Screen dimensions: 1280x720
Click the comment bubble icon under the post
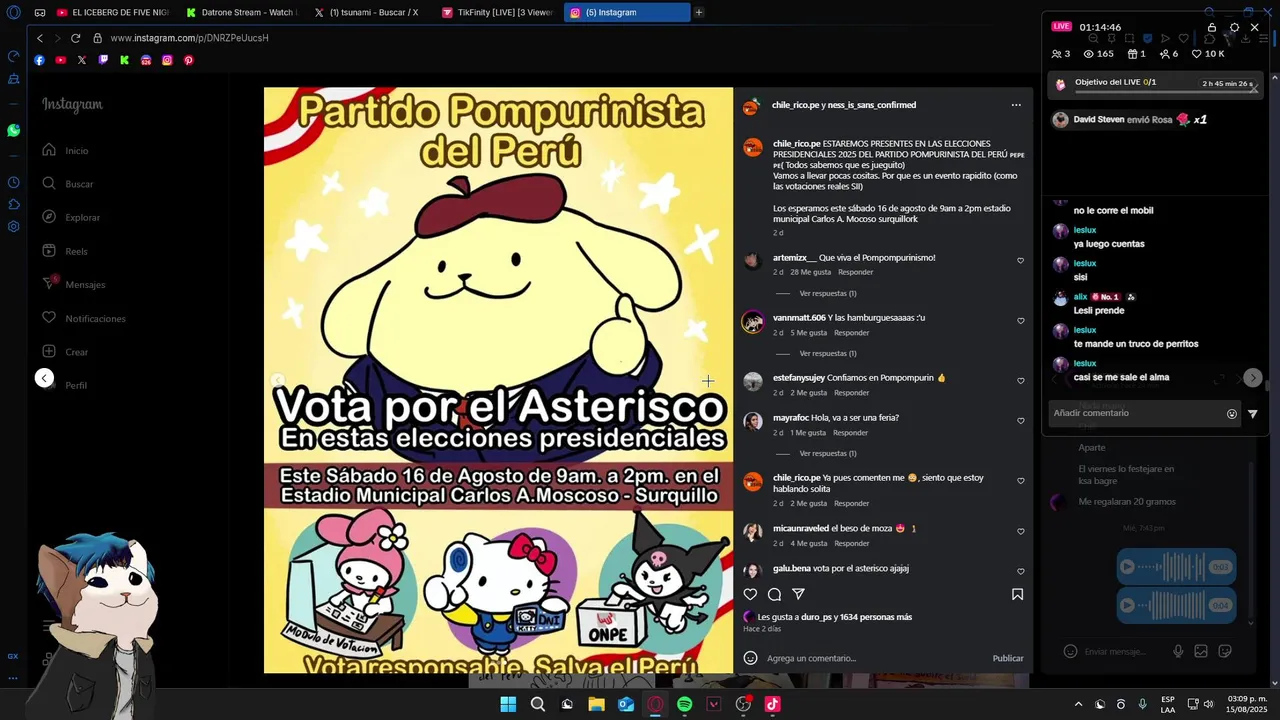point(774,594)
